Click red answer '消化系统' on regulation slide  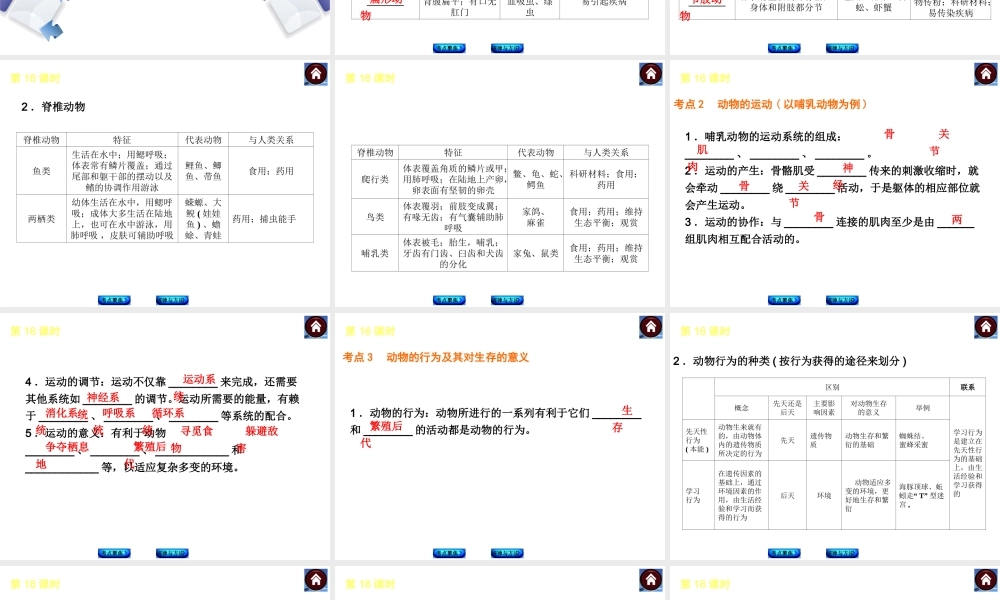tap(66, 415)
